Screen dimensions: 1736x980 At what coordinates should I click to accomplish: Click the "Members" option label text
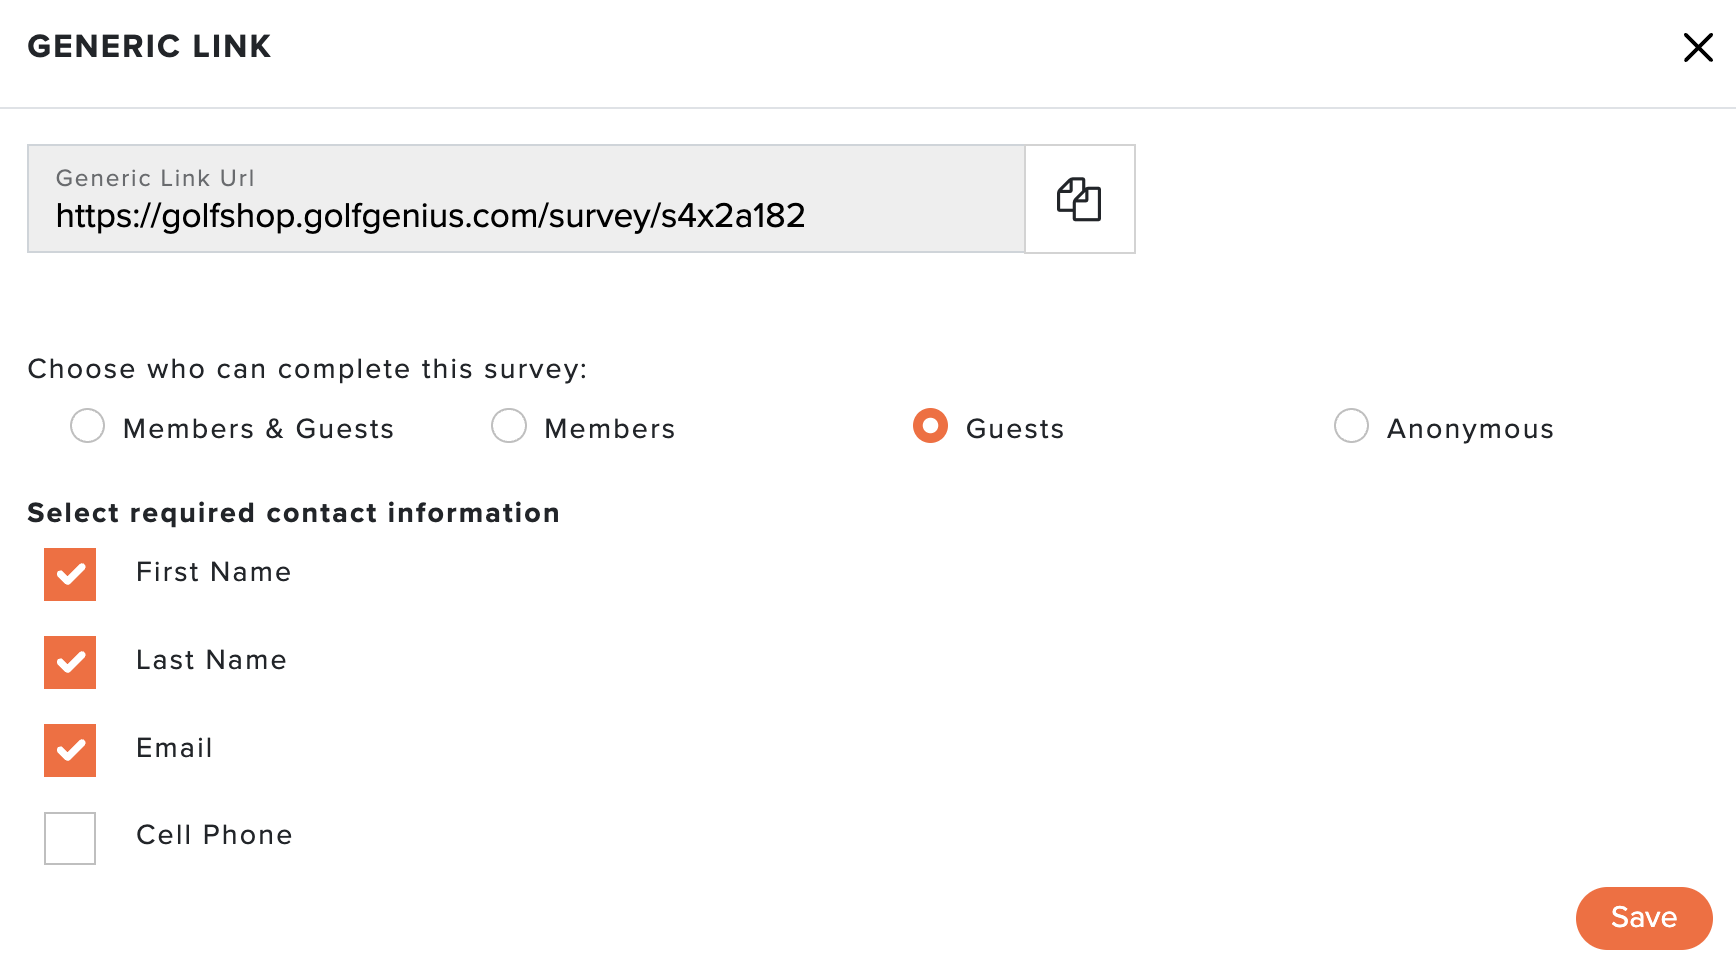click(x=610, y=429)
